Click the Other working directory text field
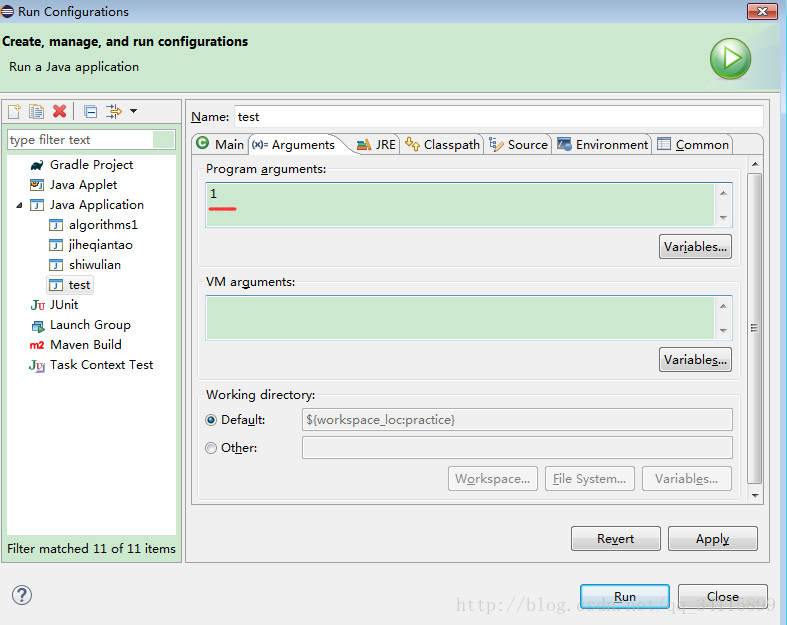Image resolution: width=787 pixels, height=625 pixels. [517, 448]
